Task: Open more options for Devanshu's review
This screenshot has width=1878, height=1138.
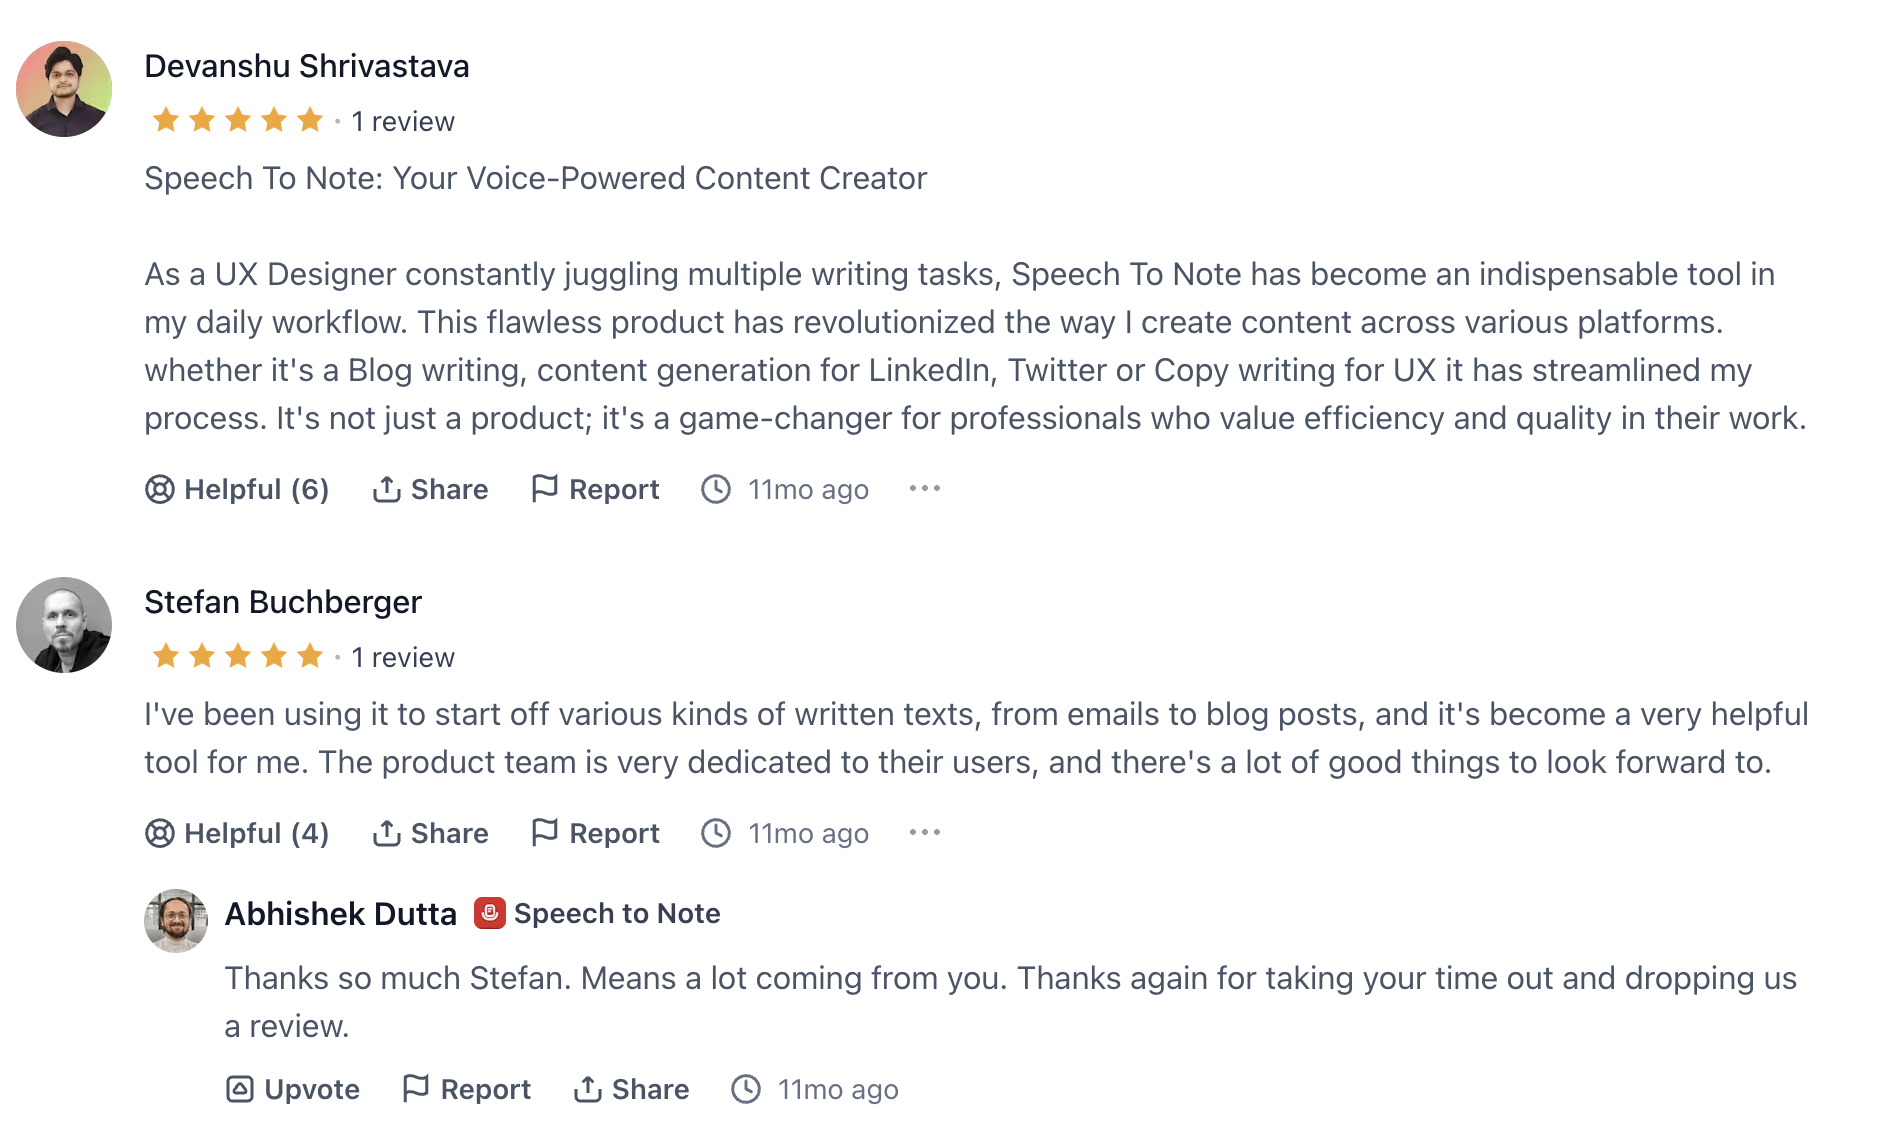Action: [x=925, y=489]
